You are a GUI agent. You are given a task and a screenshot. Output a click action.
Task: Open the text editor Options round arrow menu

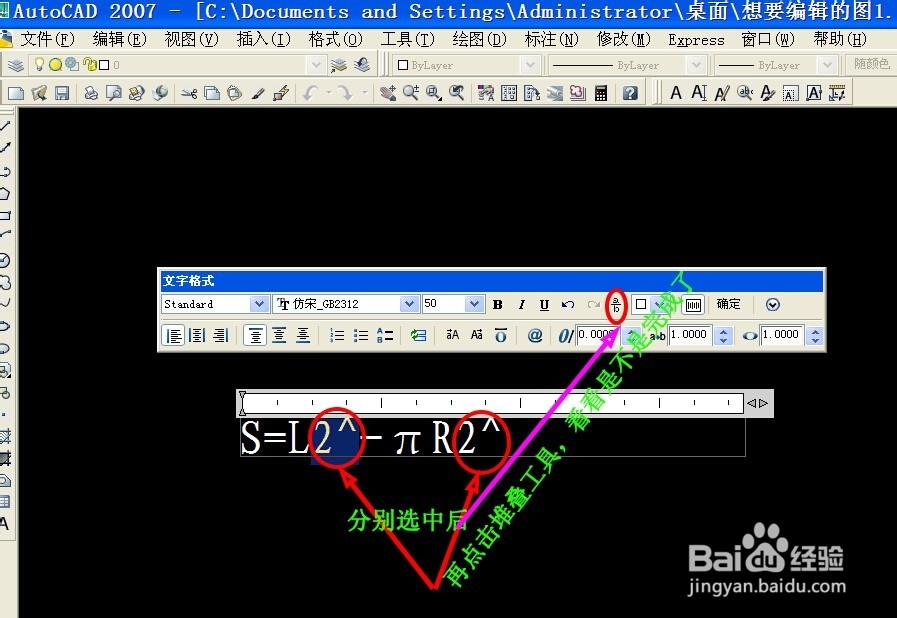772,304
